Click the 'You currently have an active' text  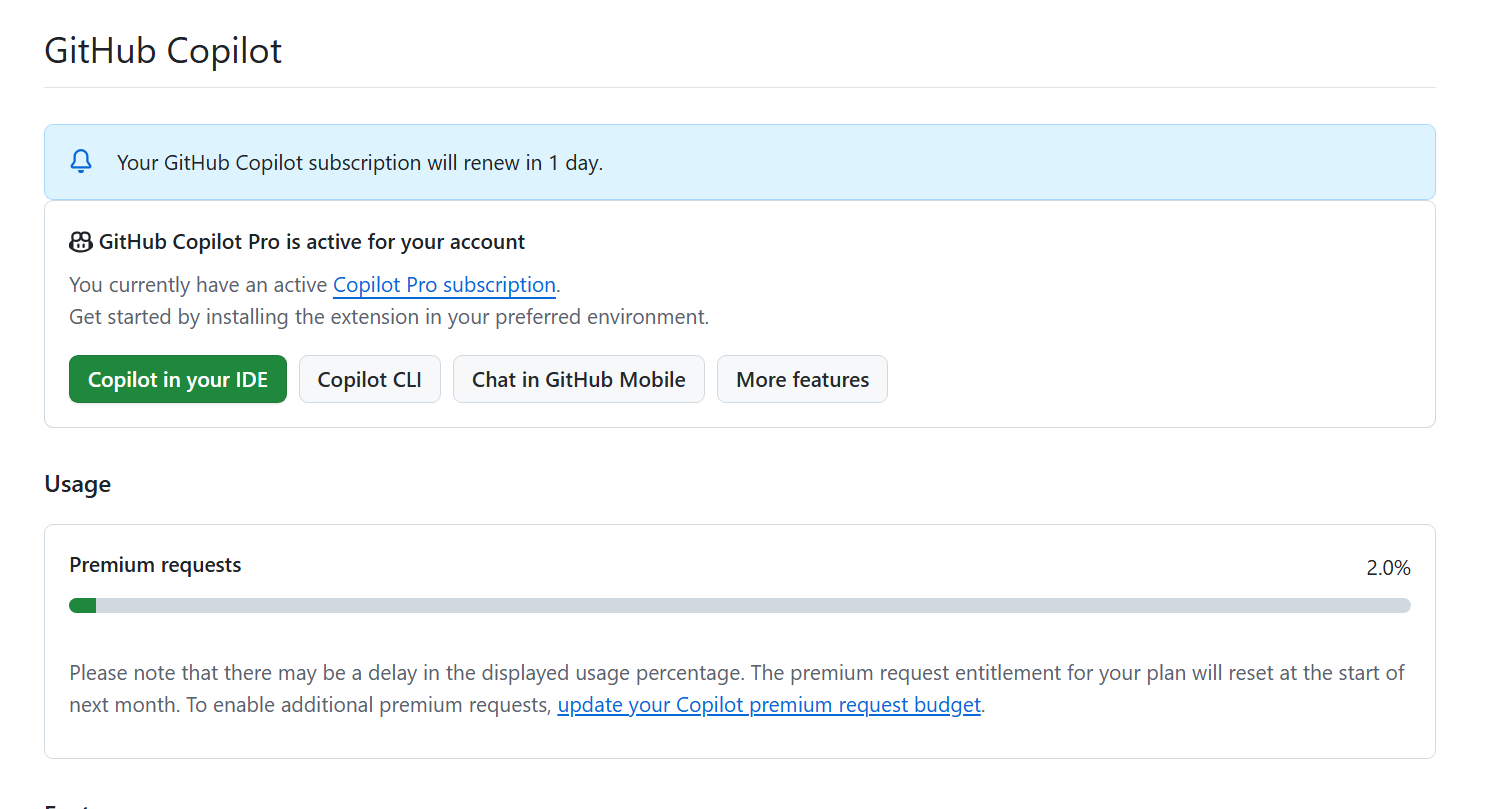coord(199,285)
